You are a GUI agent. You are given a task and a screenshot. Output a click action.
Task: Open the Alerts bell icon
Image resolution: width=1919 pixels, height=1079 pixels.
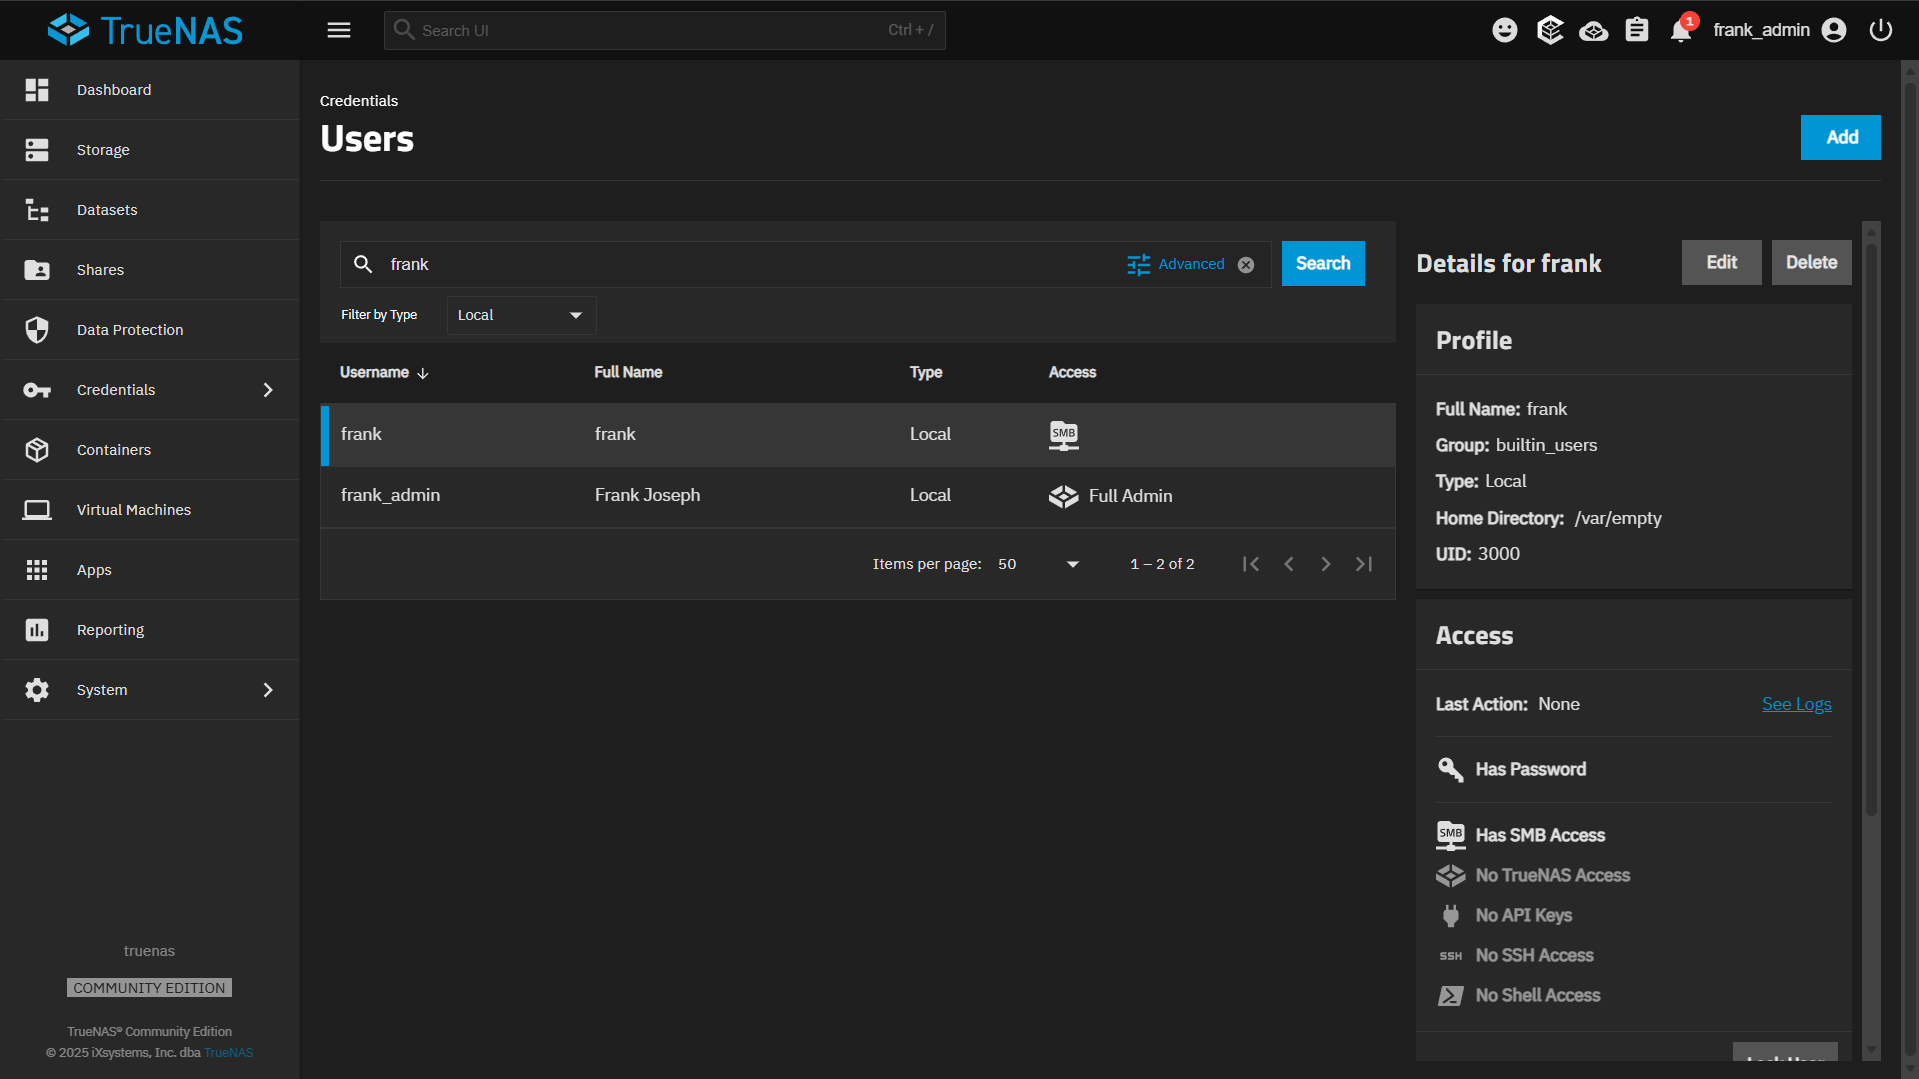click(x=1681, y=30)
